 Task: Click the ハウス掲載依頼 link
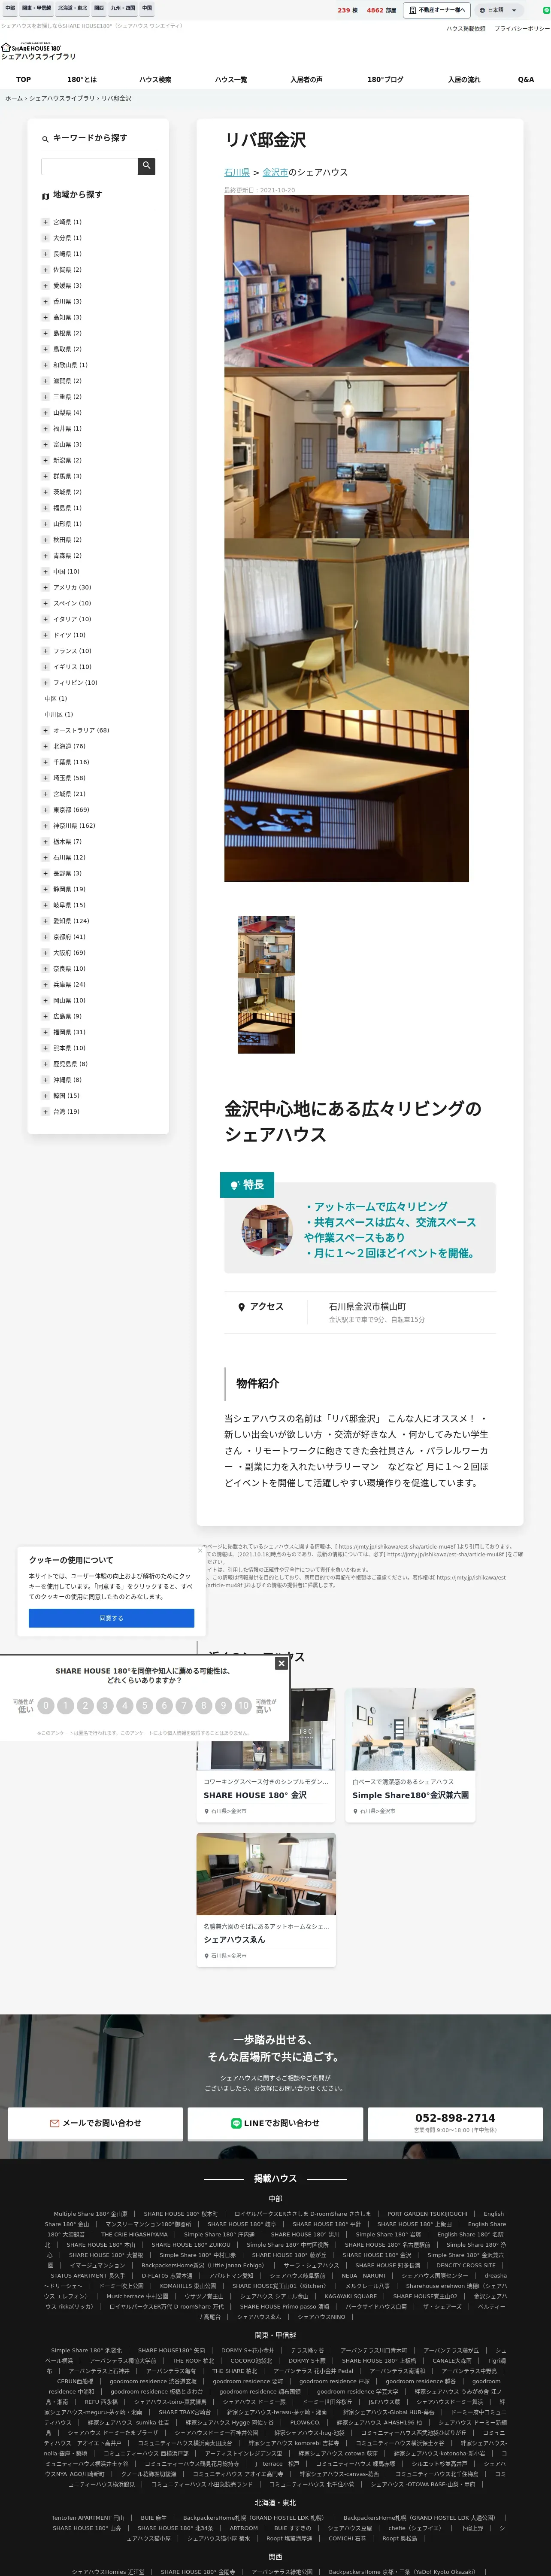click(466, 29)
